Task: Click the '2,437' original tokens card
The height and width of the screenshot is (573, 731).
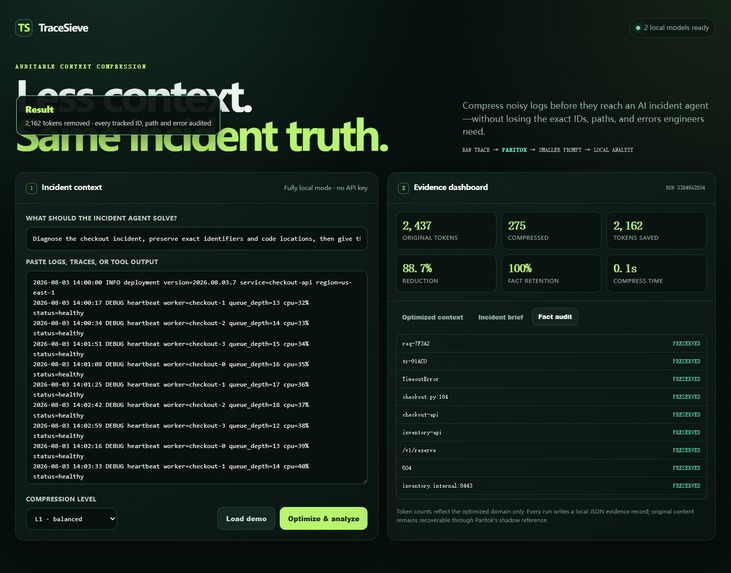Action: pyautogui.click(x=446, y=230)
